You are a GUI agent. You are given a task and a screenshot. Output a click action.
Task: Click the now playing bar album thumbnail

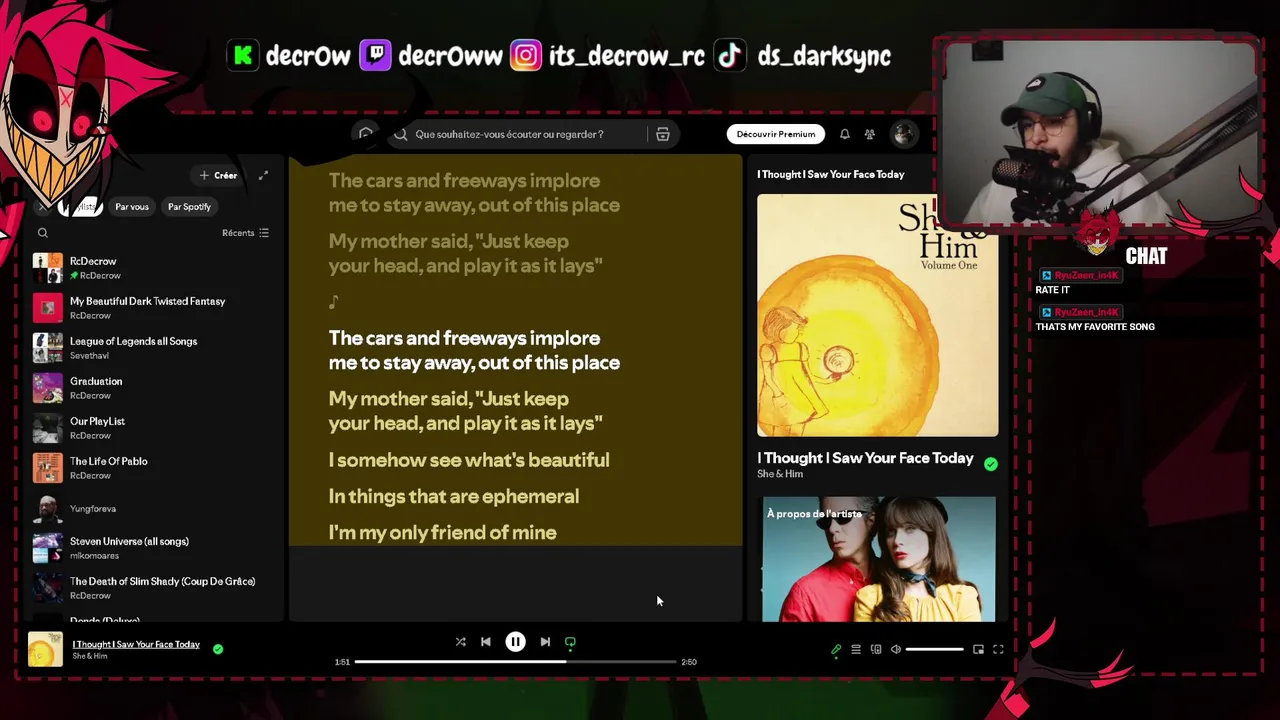point(45,649)
